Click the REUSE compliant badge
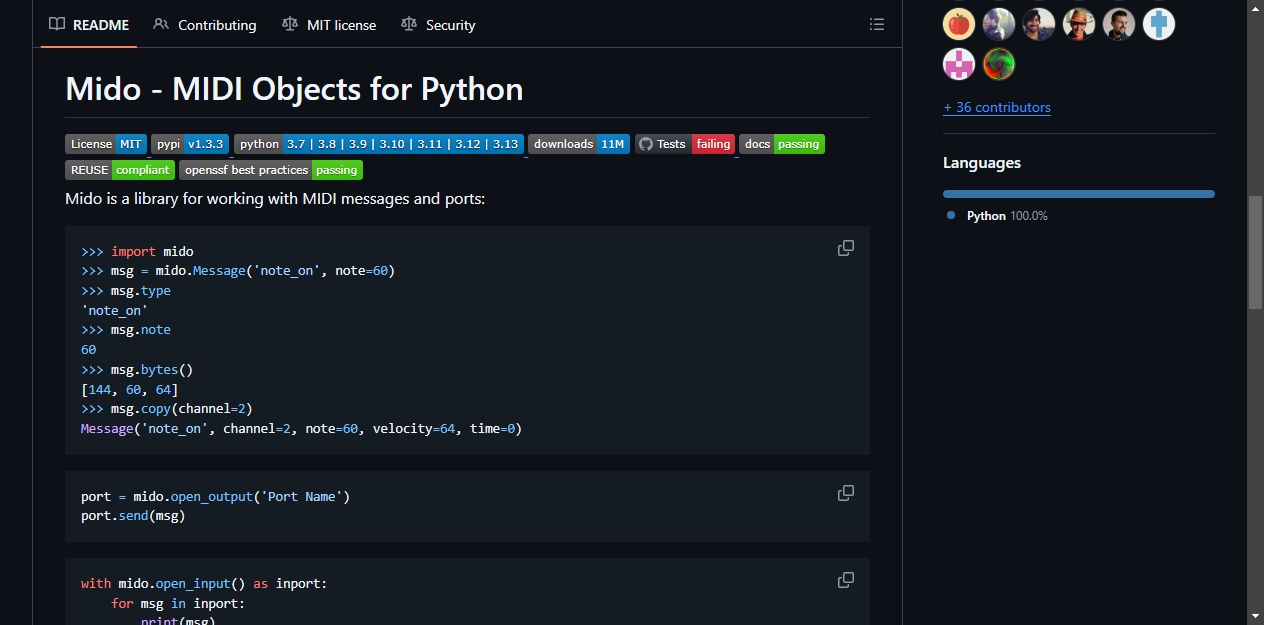 click(120, 170)
